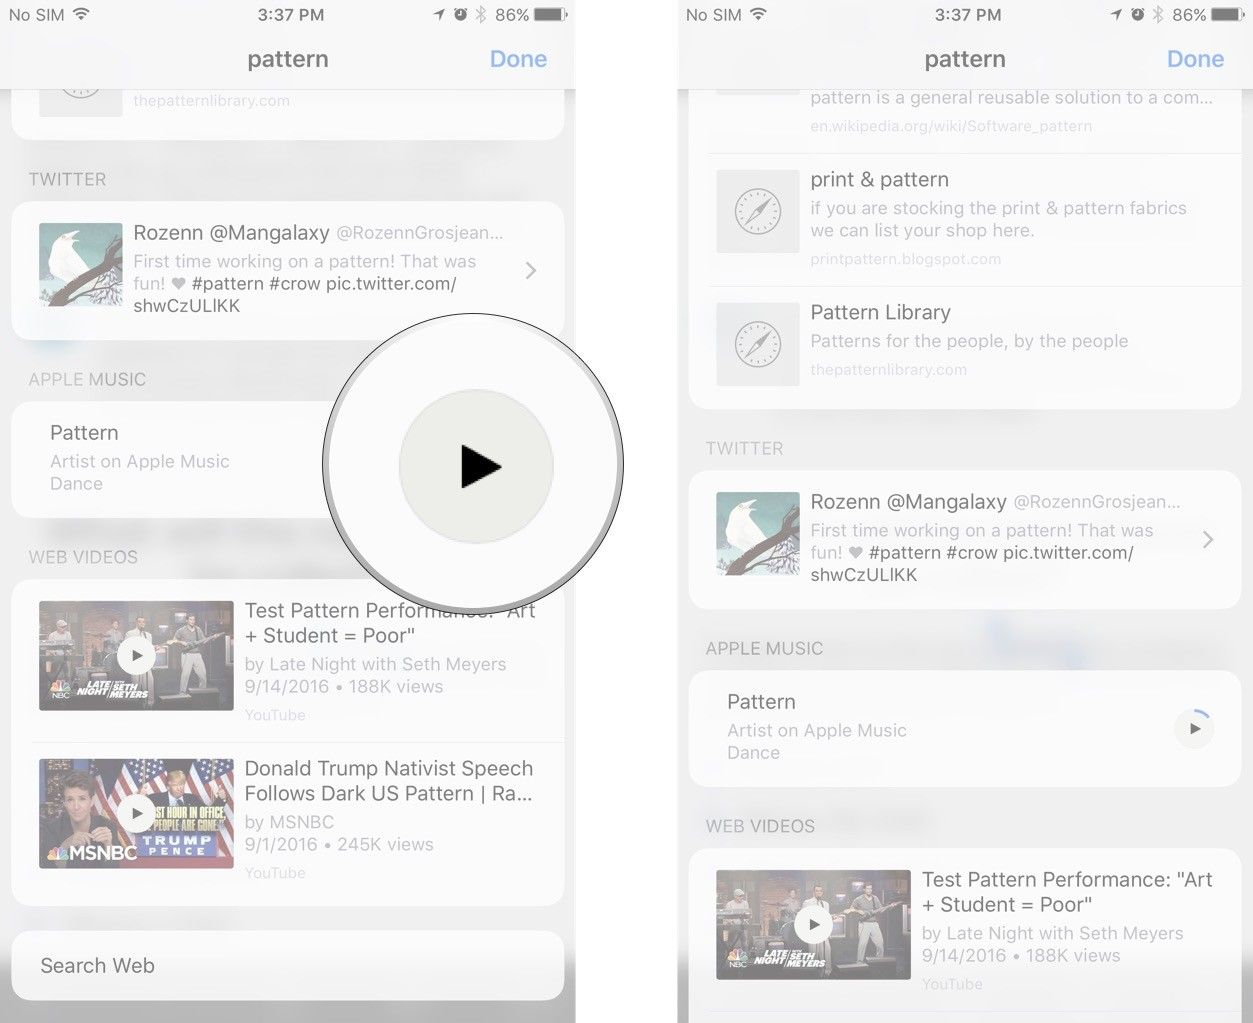
Task: Open the Donald Trump Nativist Speech video title
Action: coord(389,781)
